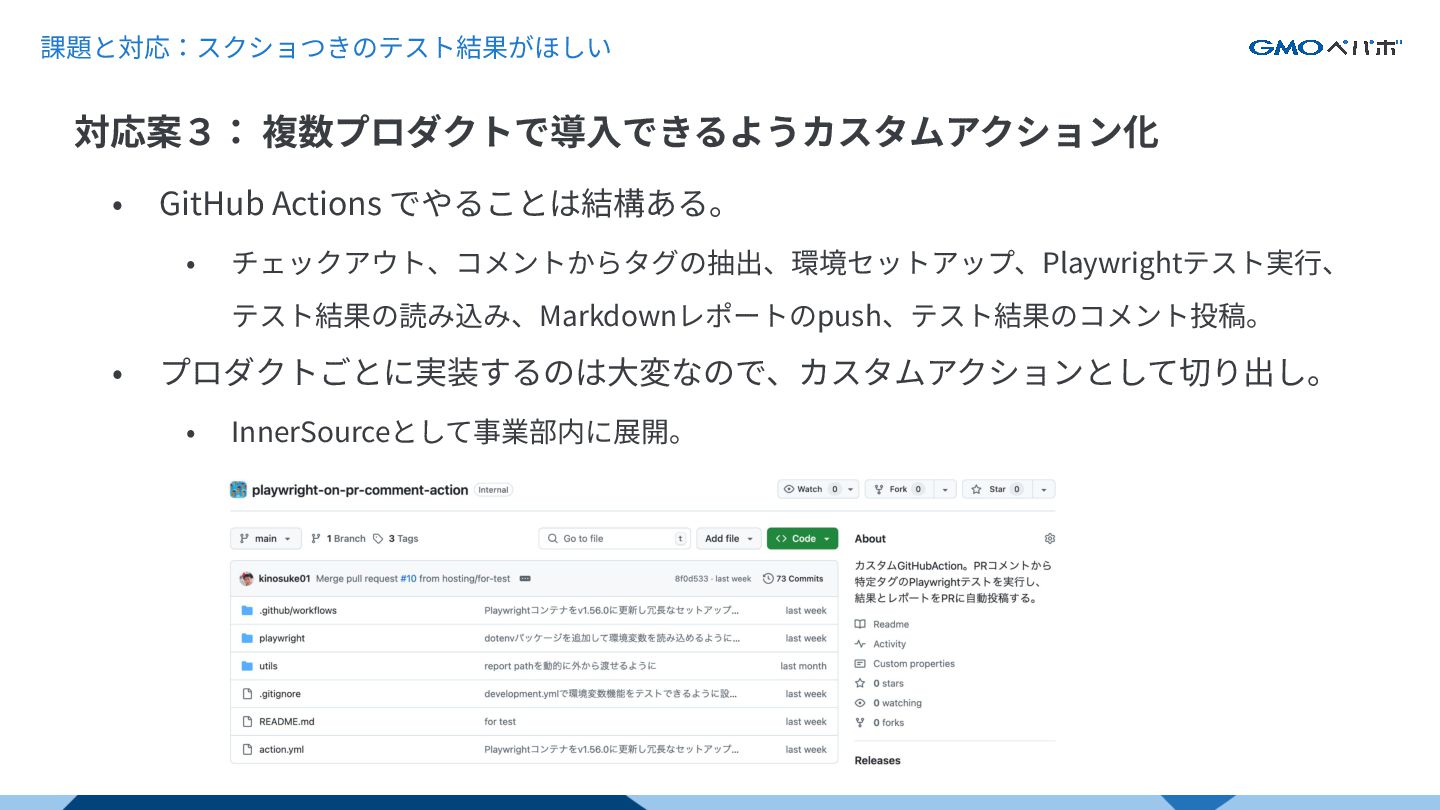Open the 'for test' commit message
Viewport: 1440px width, 810px height.
(x=500, y=721)
